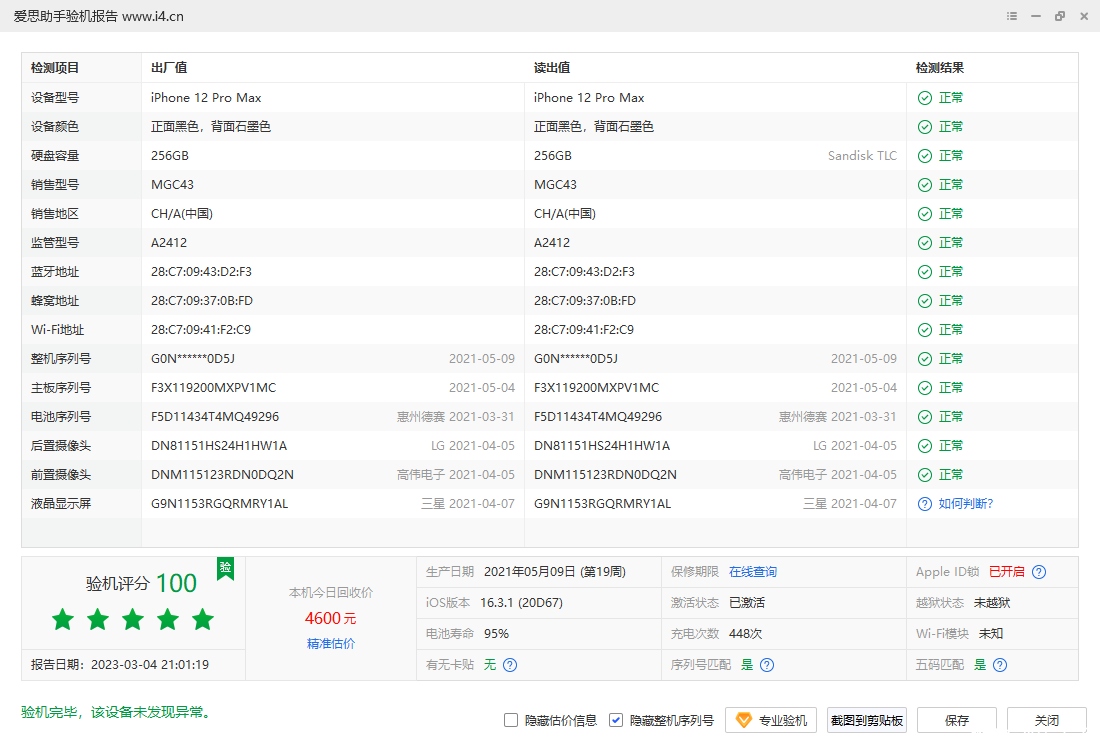This screenshot has height=749, width=1100.
Task: Click the green check icon for 蜂窝地址
Action: 925,301
